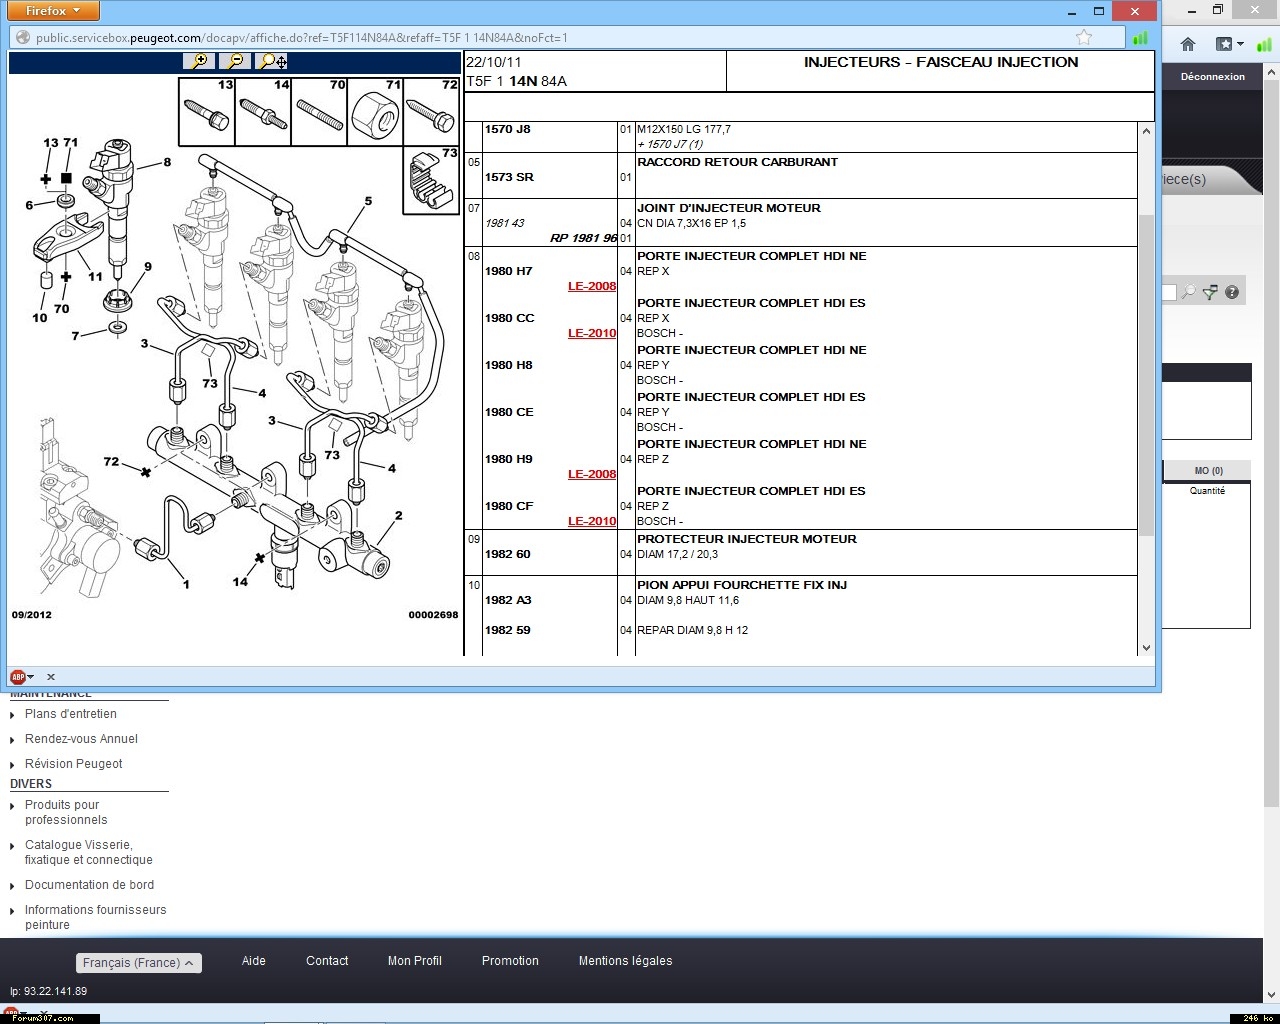The image size is (1280, 1024).
Task: Click the home icon in browser toolbar
Action: [x=1188, y=44]
